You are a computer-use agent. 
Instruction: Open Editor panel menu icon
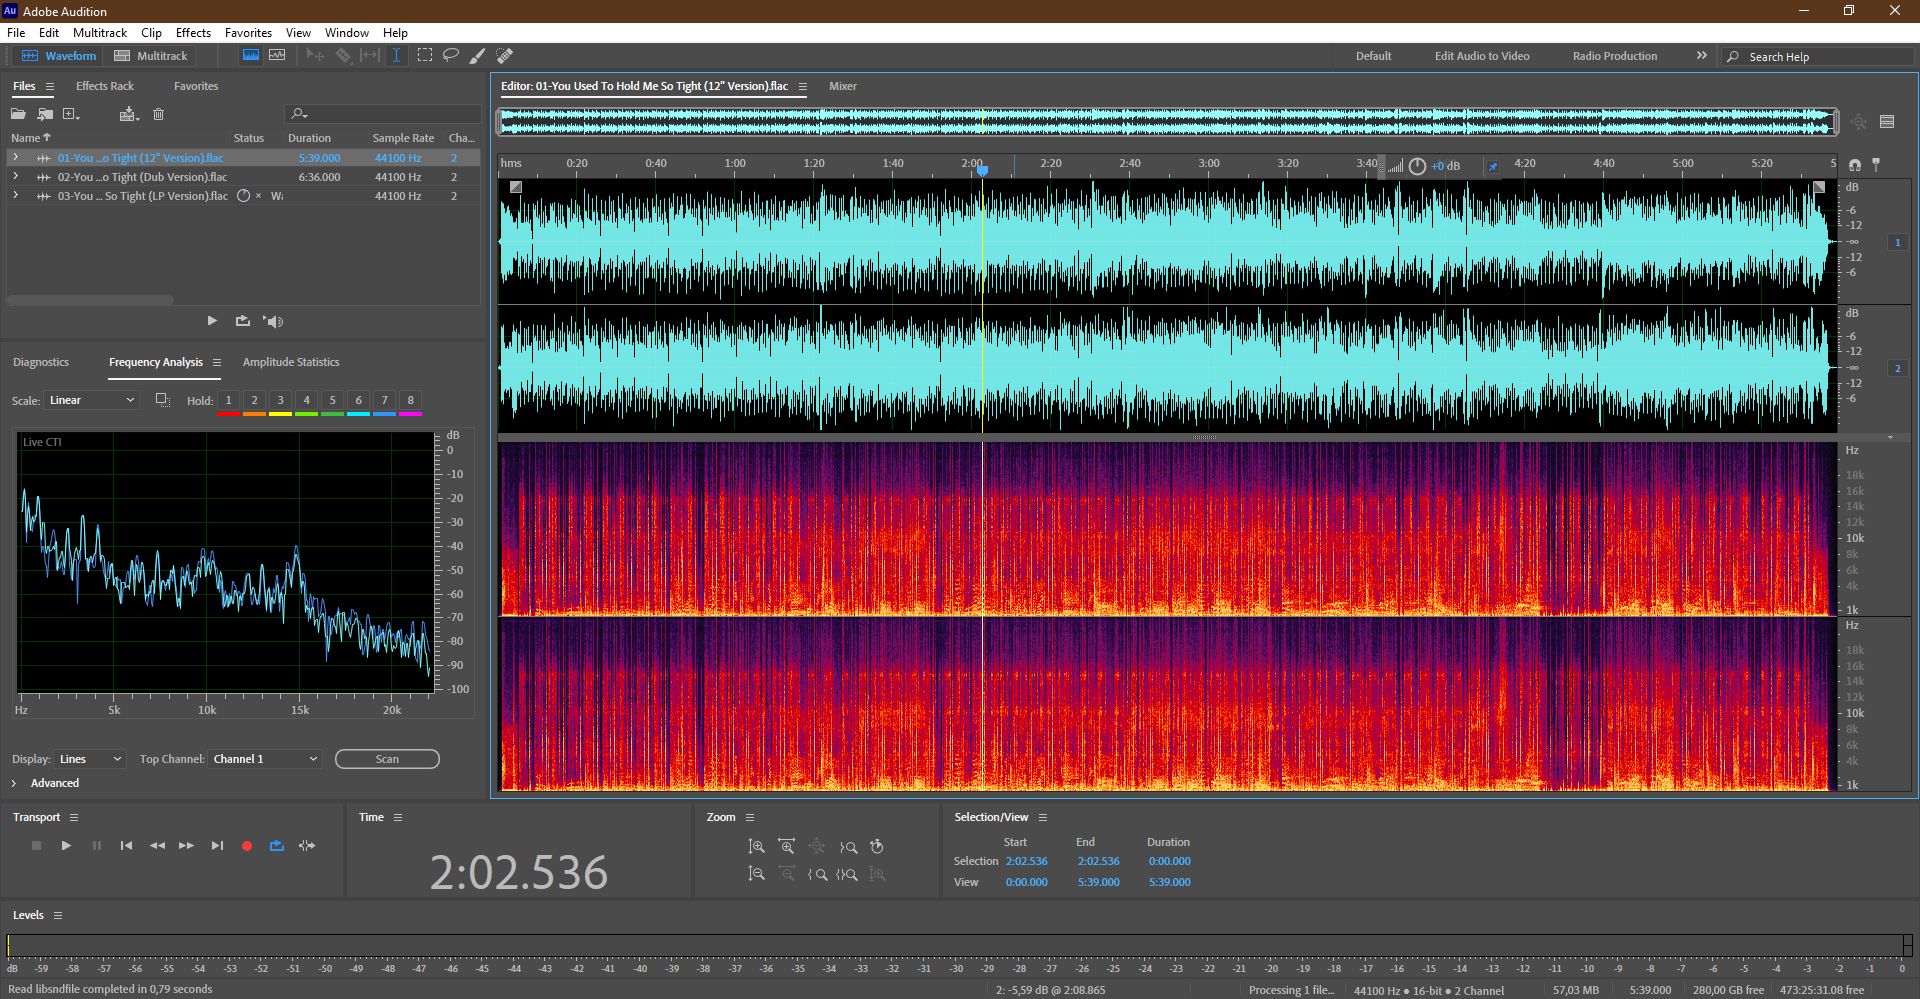click(802, 87)
